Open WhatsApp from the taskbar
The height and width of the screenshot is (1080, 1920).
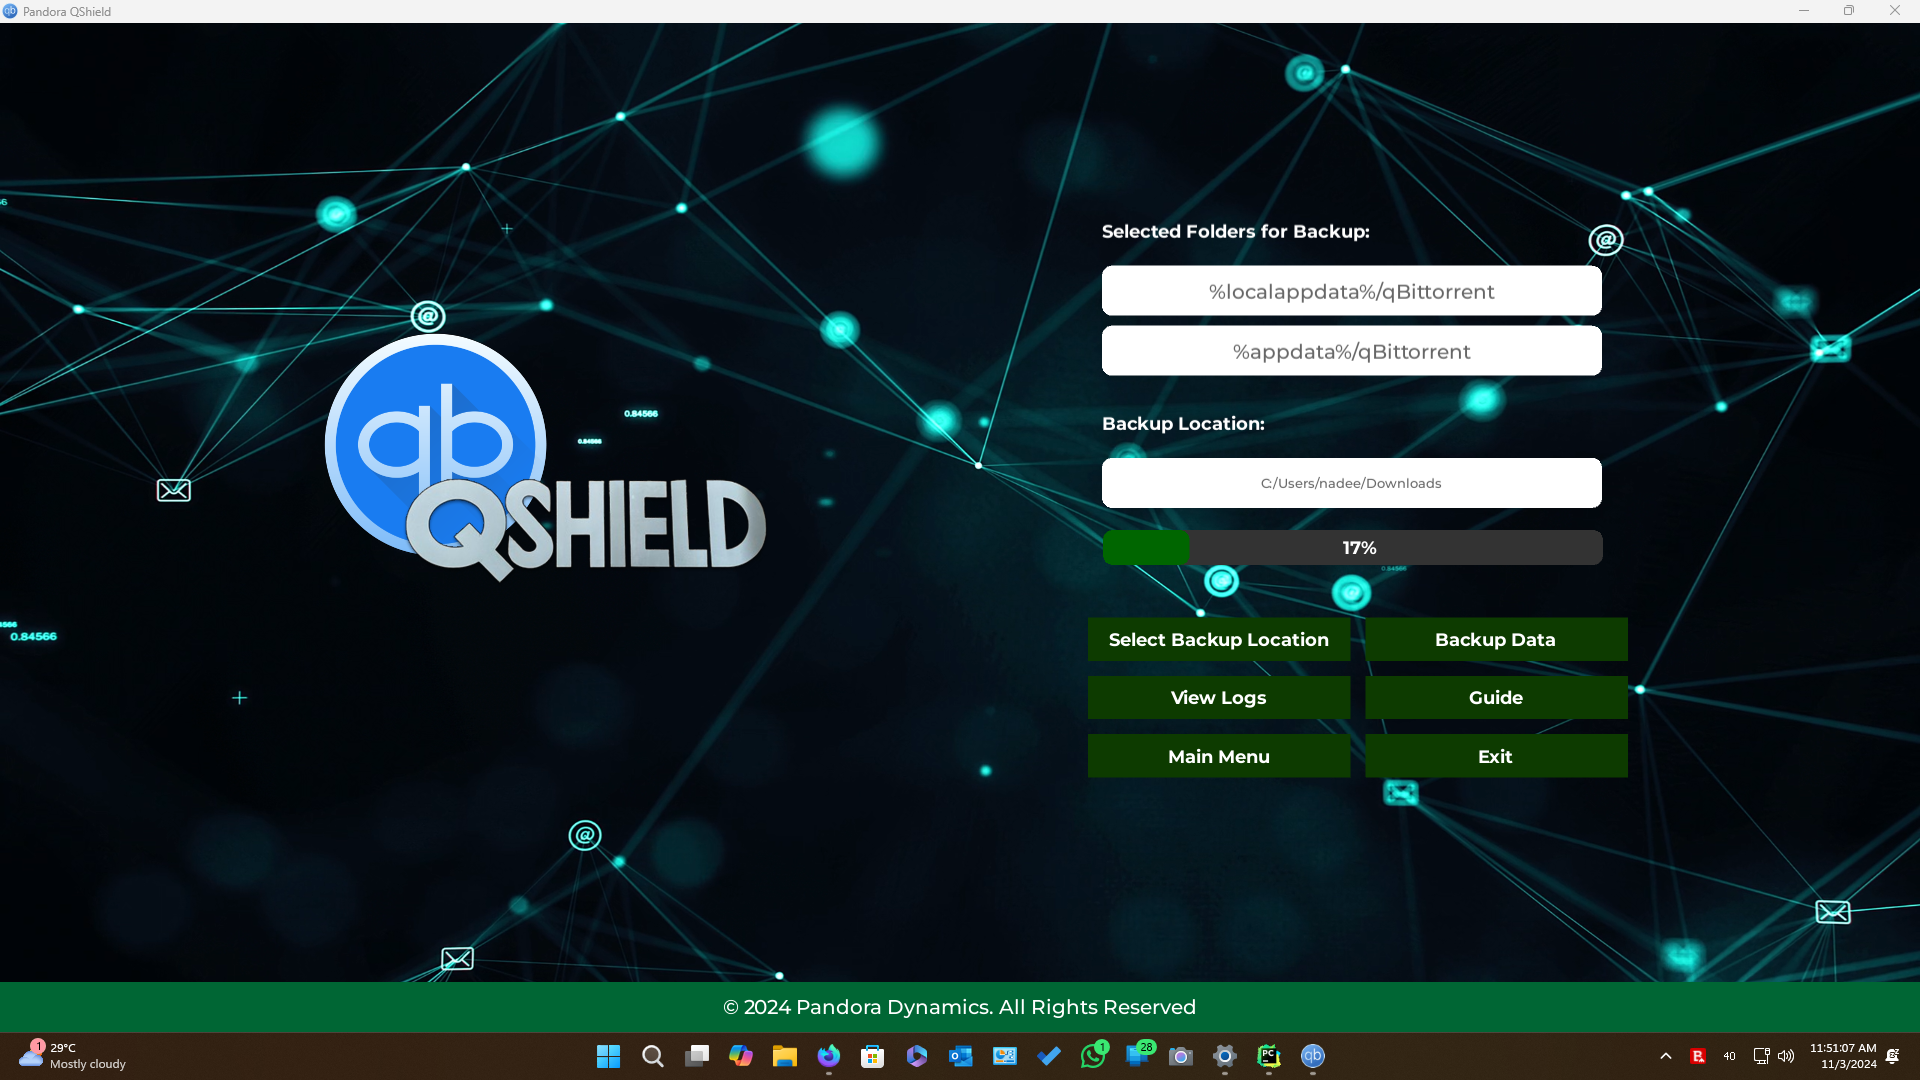tap(1093, 1056)
